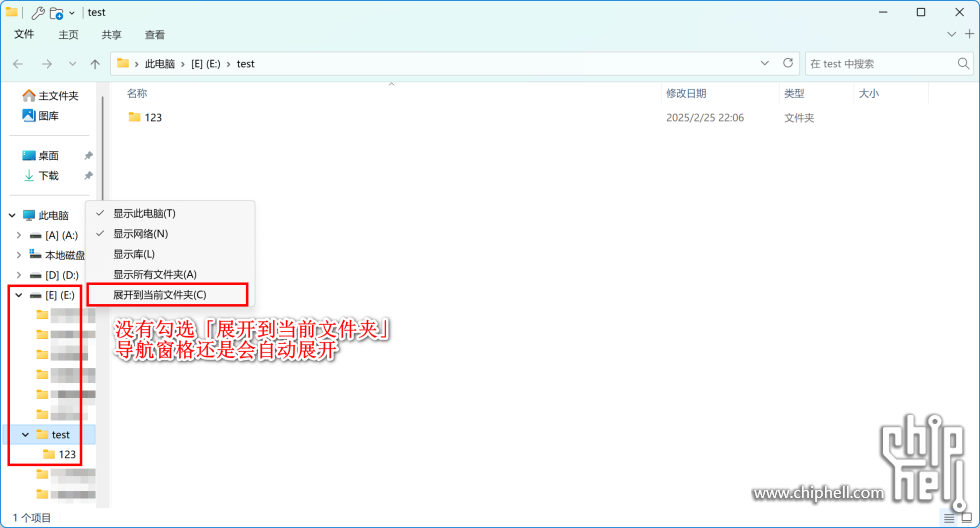Screen dimensions: 980x528
Task: Open 主文件夹 in the navigation pane
Action: pyautogui.click(x=50, y=96)
